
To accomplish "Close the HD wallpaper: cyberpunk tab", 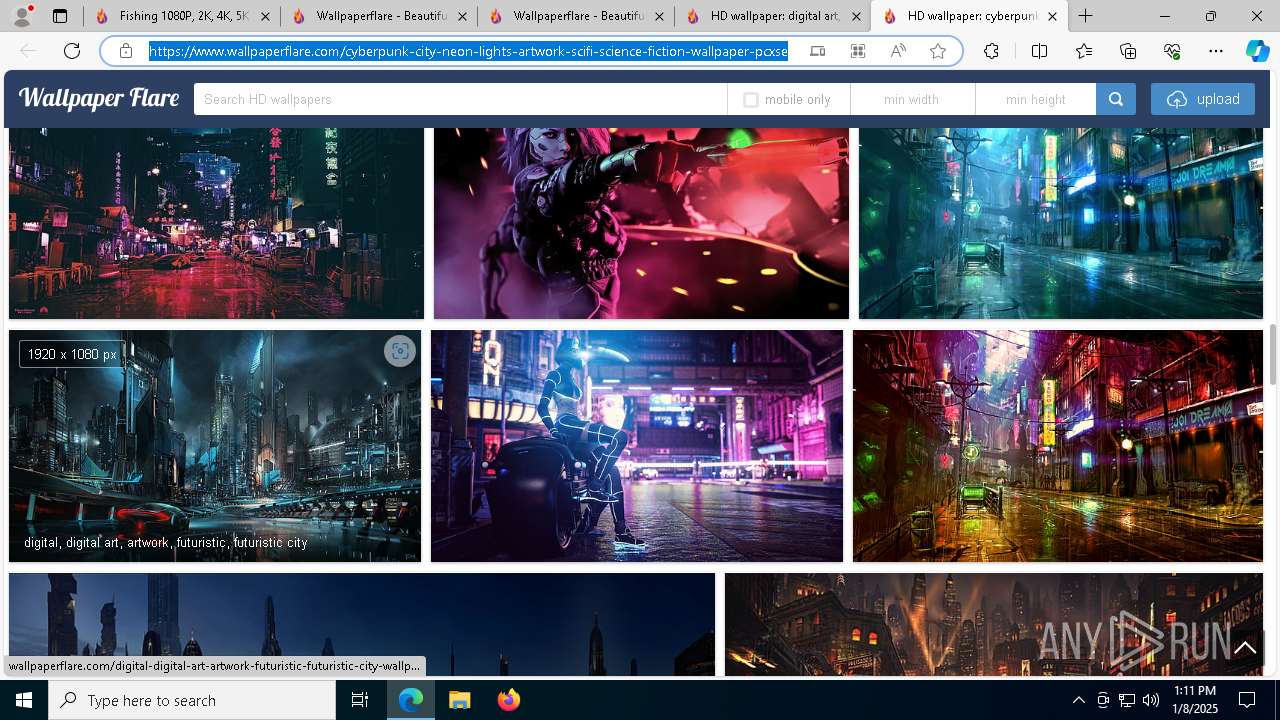I will (1052, 16).
